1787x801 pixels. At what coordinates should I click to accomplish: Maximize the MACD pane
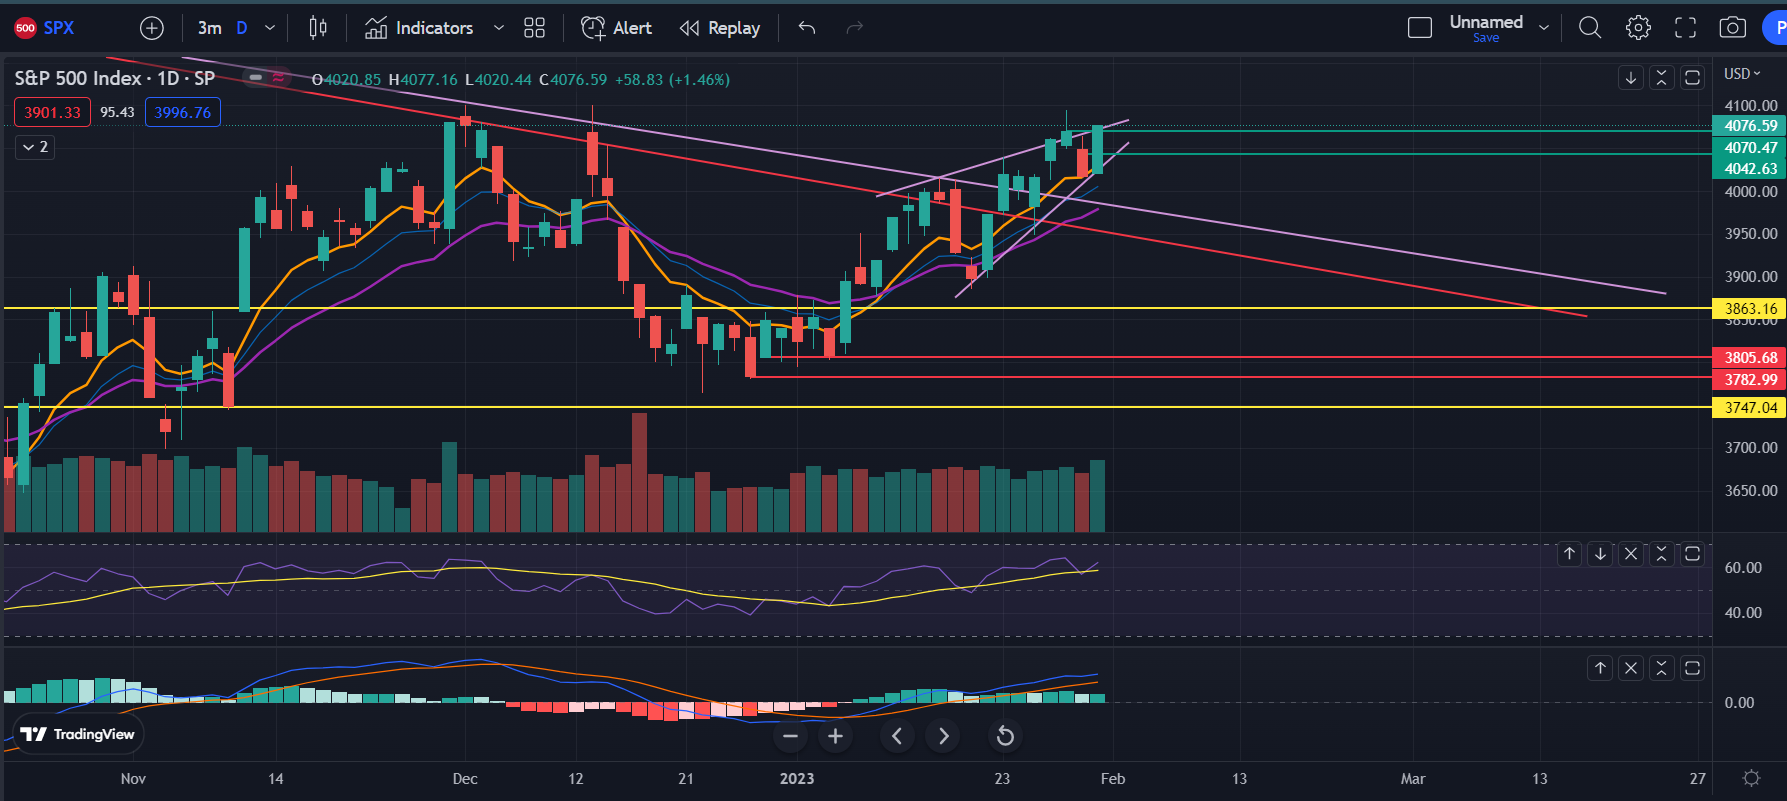1692,667
